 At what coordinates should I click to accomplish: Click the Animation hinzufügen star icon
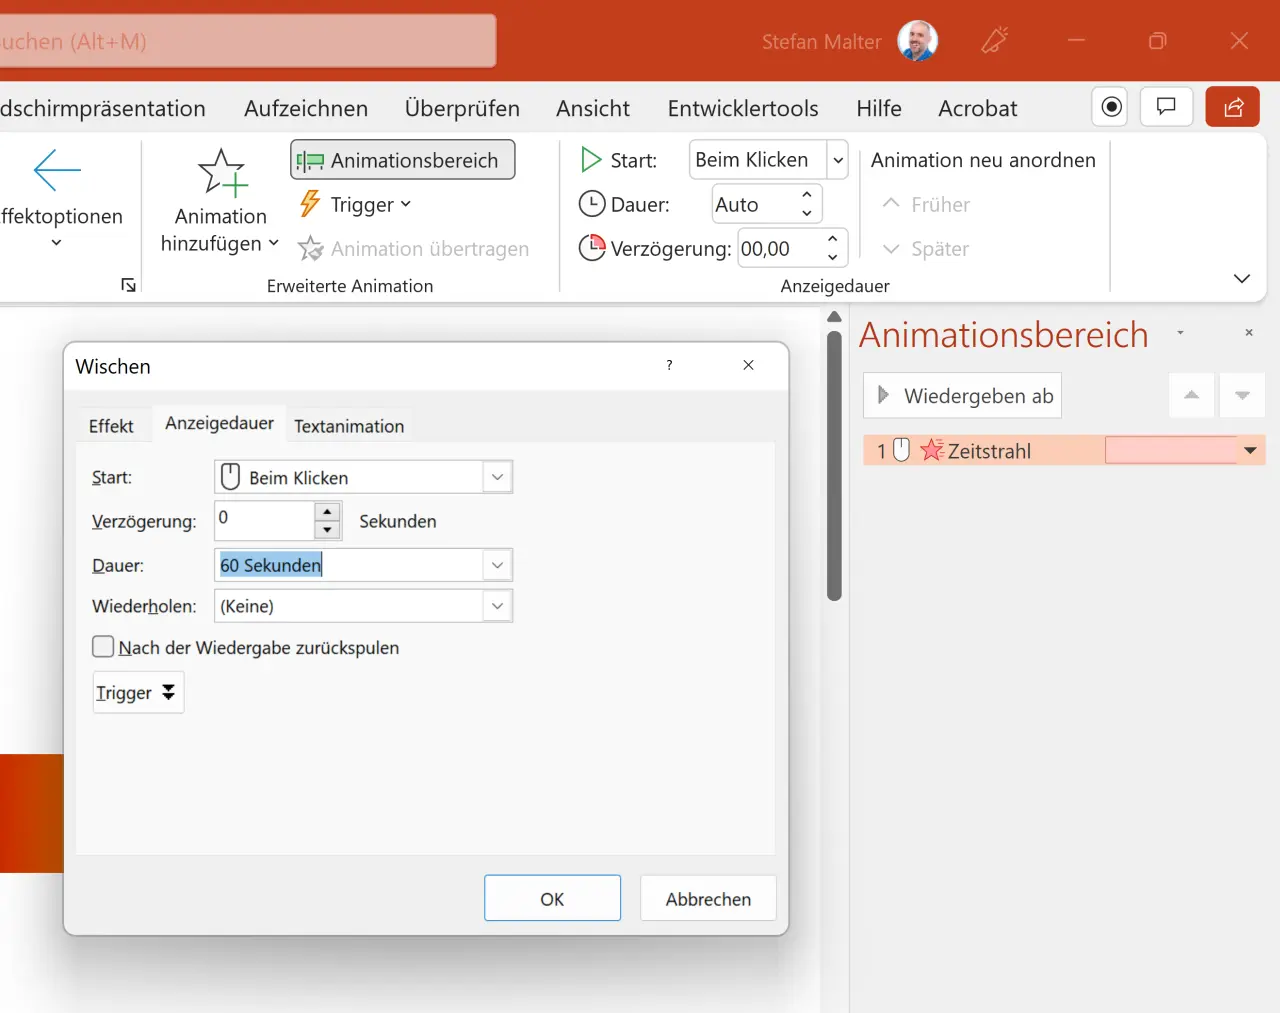[222, 172]
